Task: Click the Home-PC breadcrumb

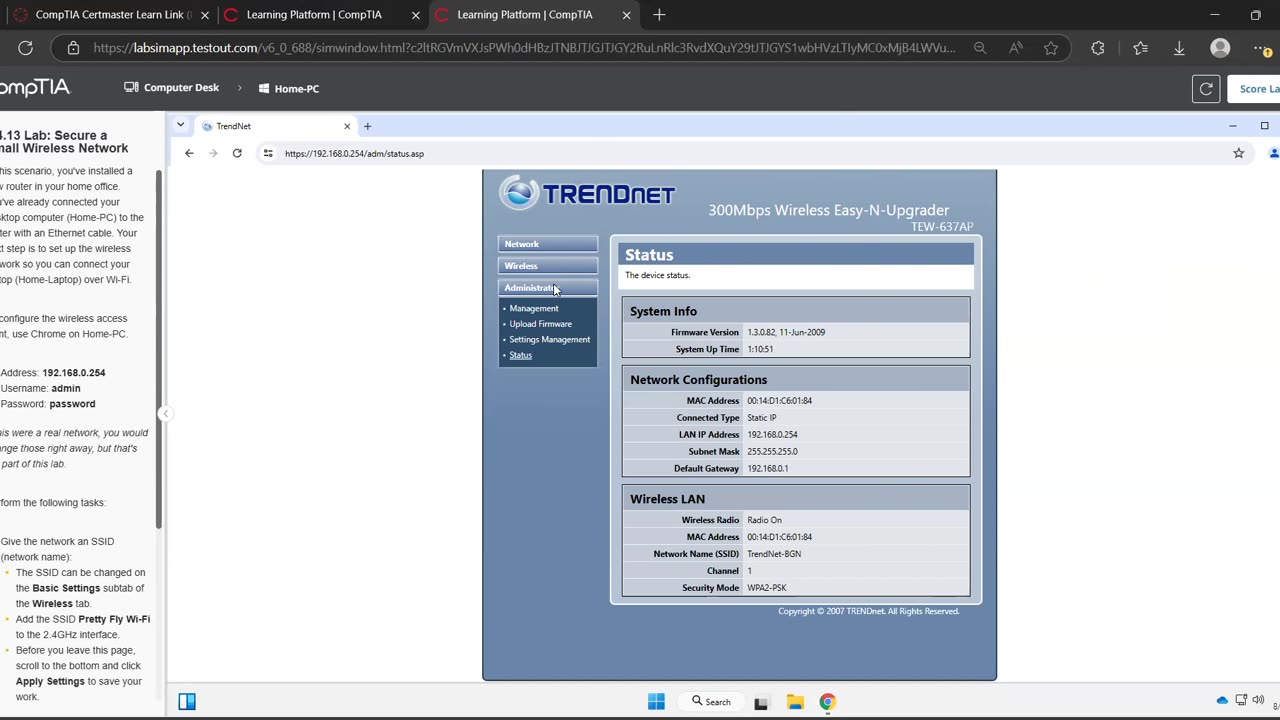Action: [289, 88]
